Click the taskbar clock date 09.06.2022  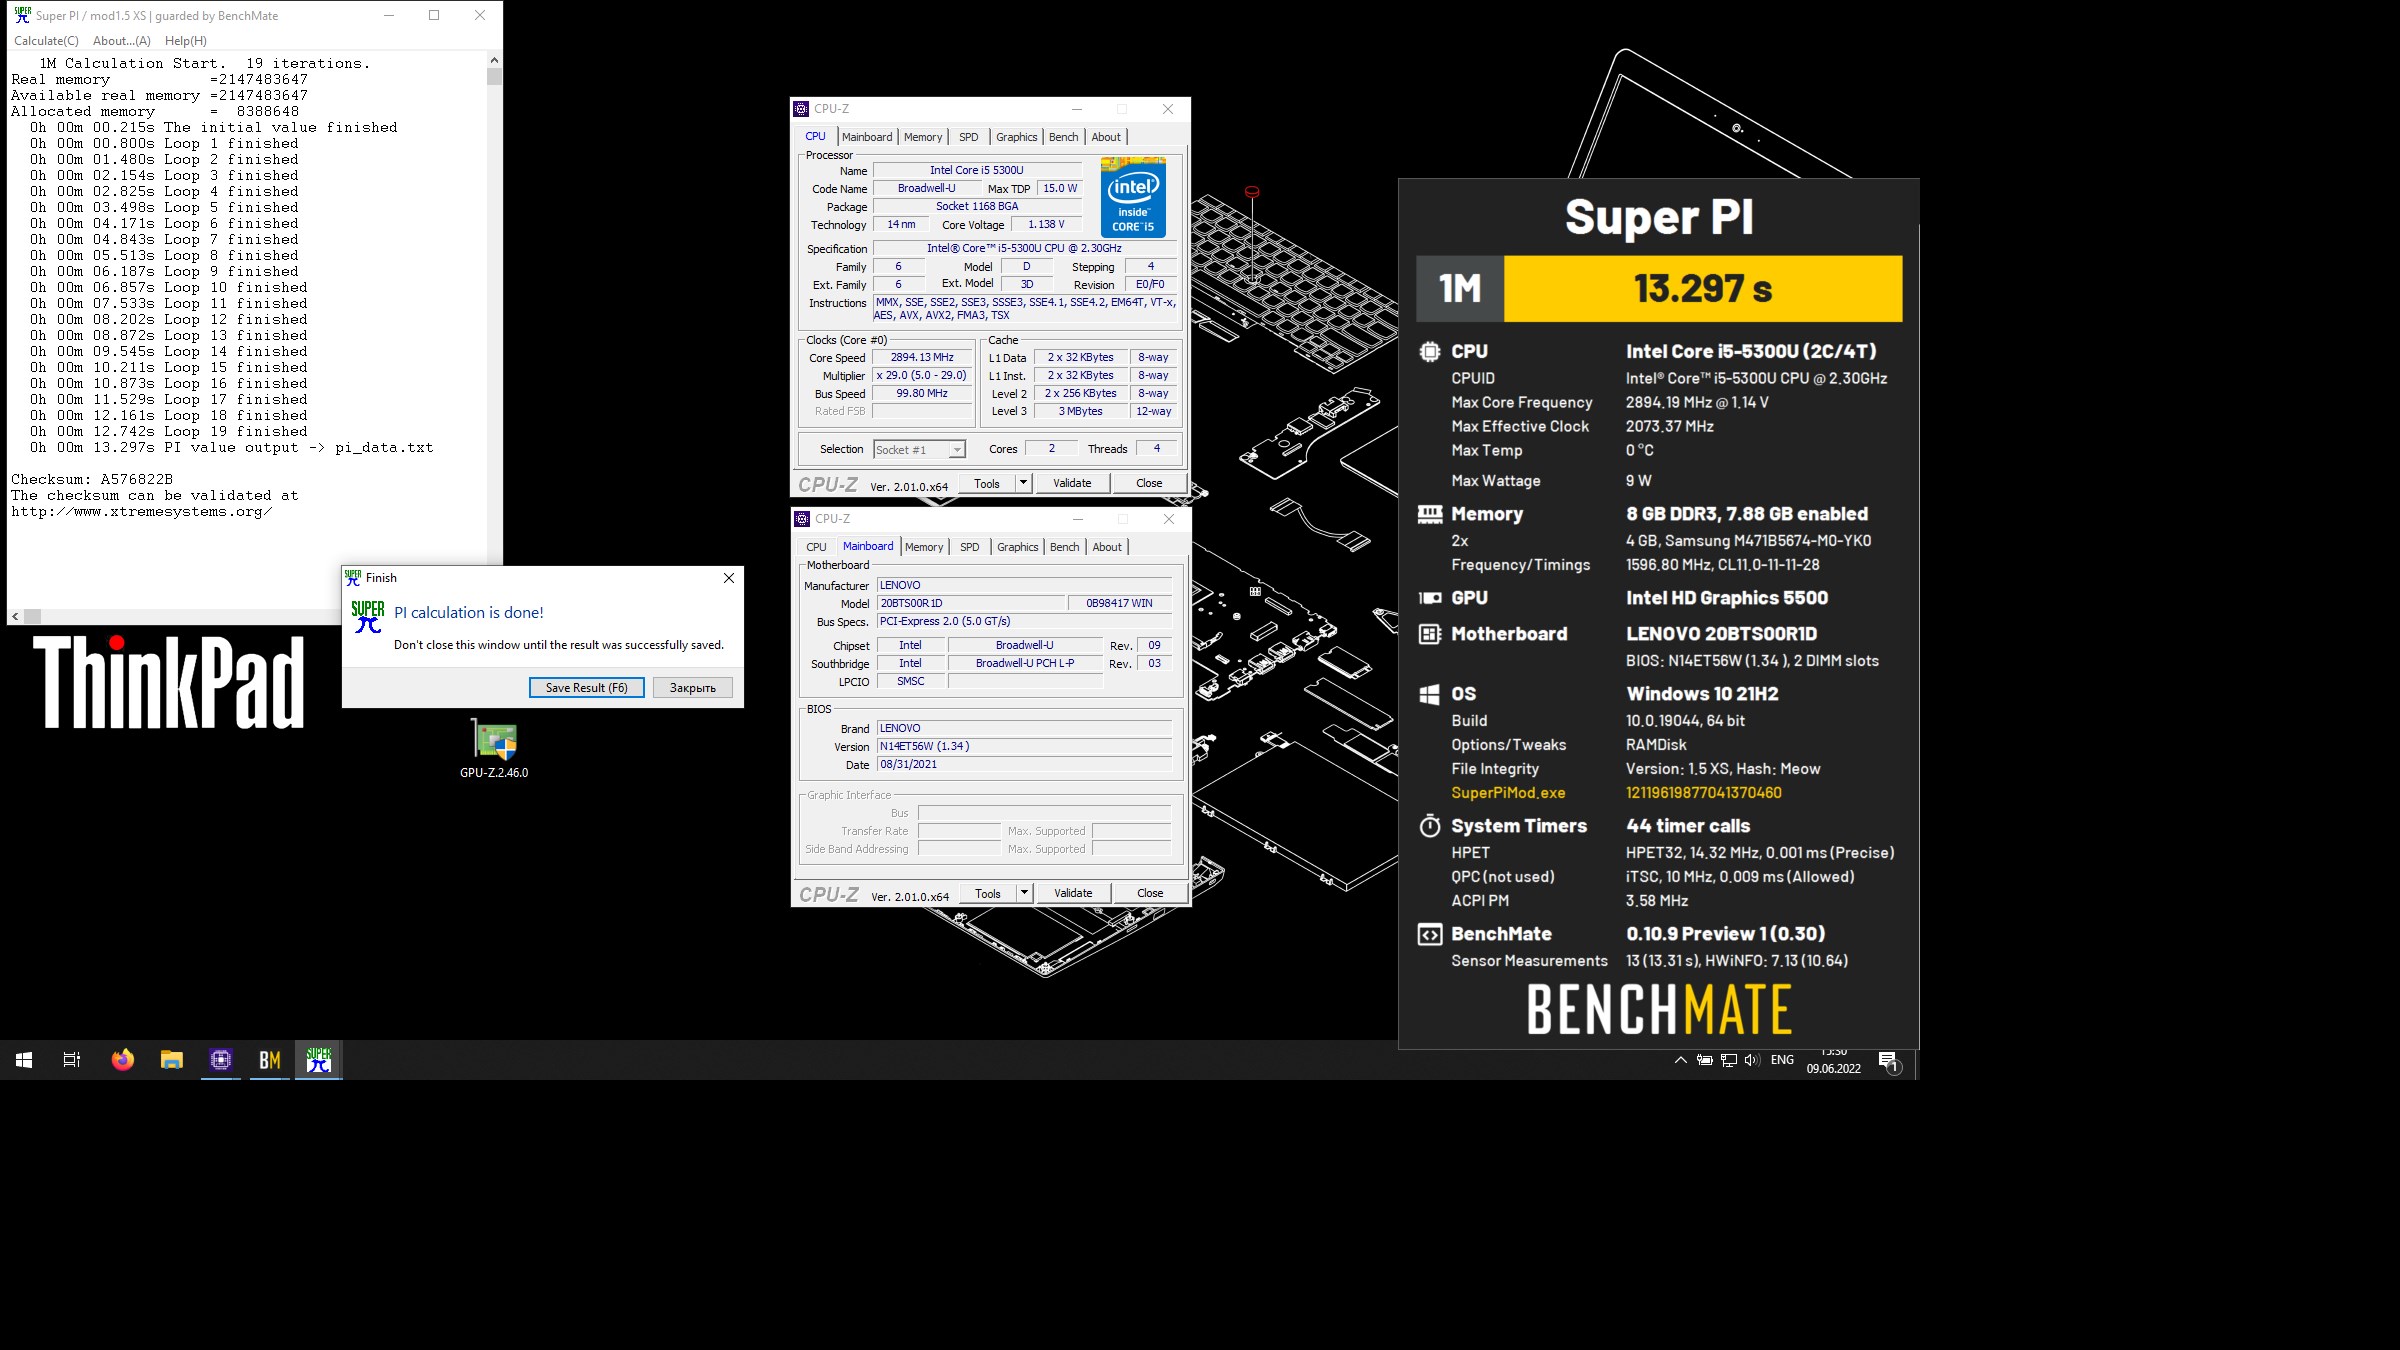click(x=1834, y=1068)
